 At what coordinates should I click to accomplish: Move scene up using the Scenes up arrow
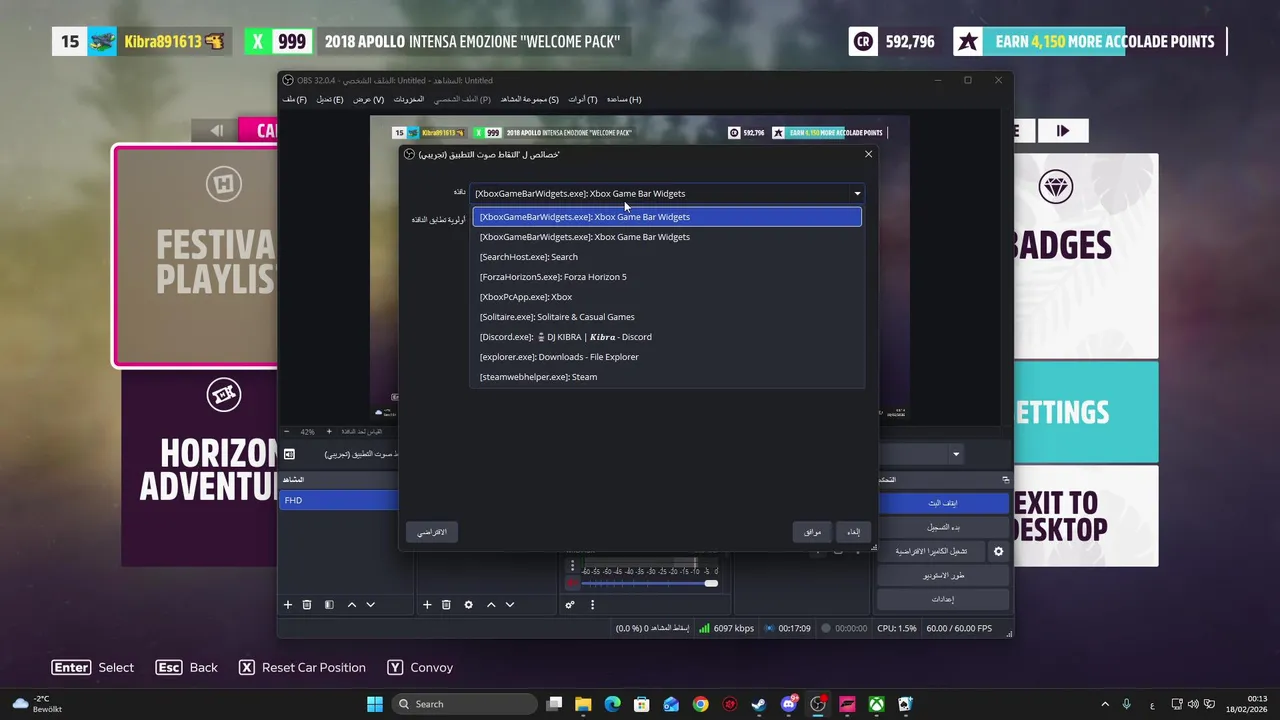pos(352,605)
